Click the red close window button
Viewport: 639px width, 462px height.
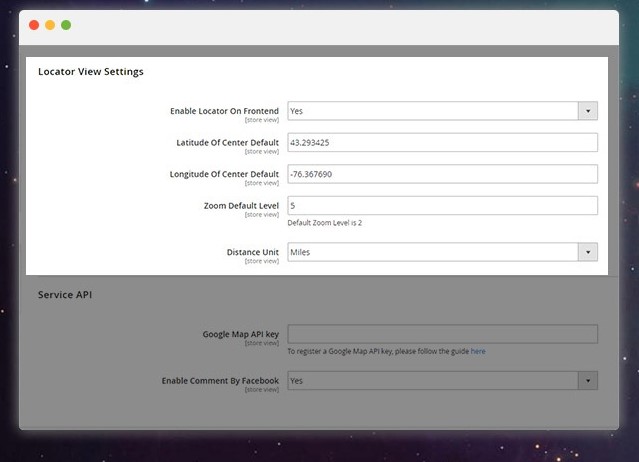pos(34,24)
